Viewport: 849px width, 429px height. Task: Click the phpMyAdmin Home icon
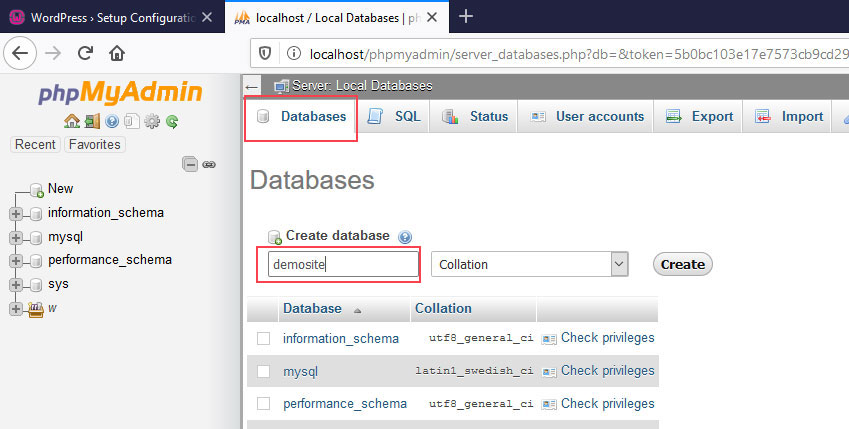click(x=71, y=121)
